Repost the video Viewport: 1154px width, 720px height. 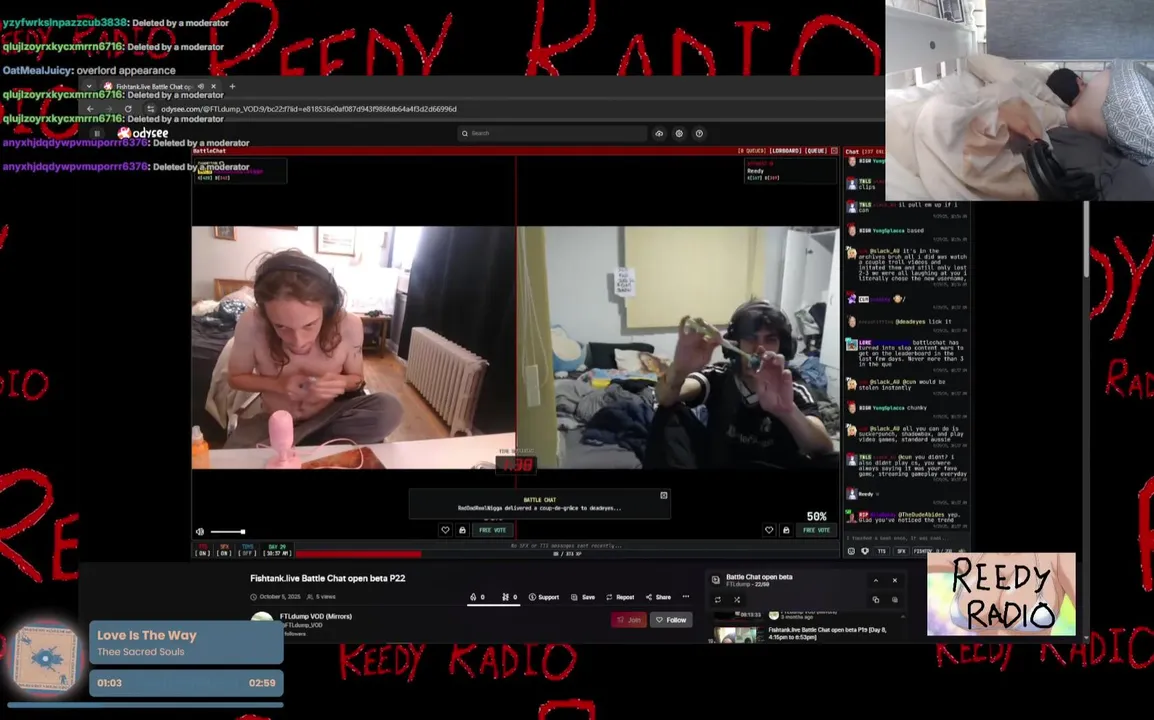pos(620,597)
